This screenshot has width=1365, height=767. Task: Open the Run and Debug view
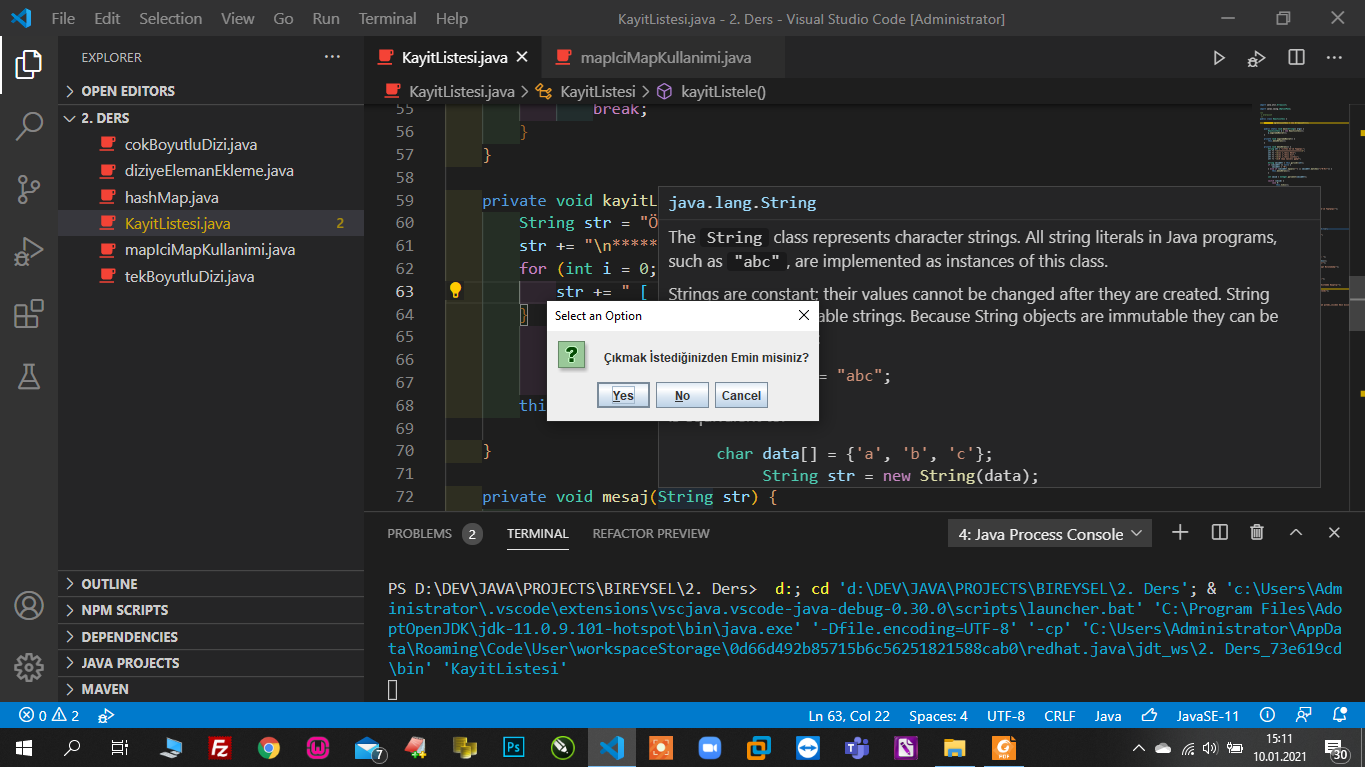coord(28,252)
